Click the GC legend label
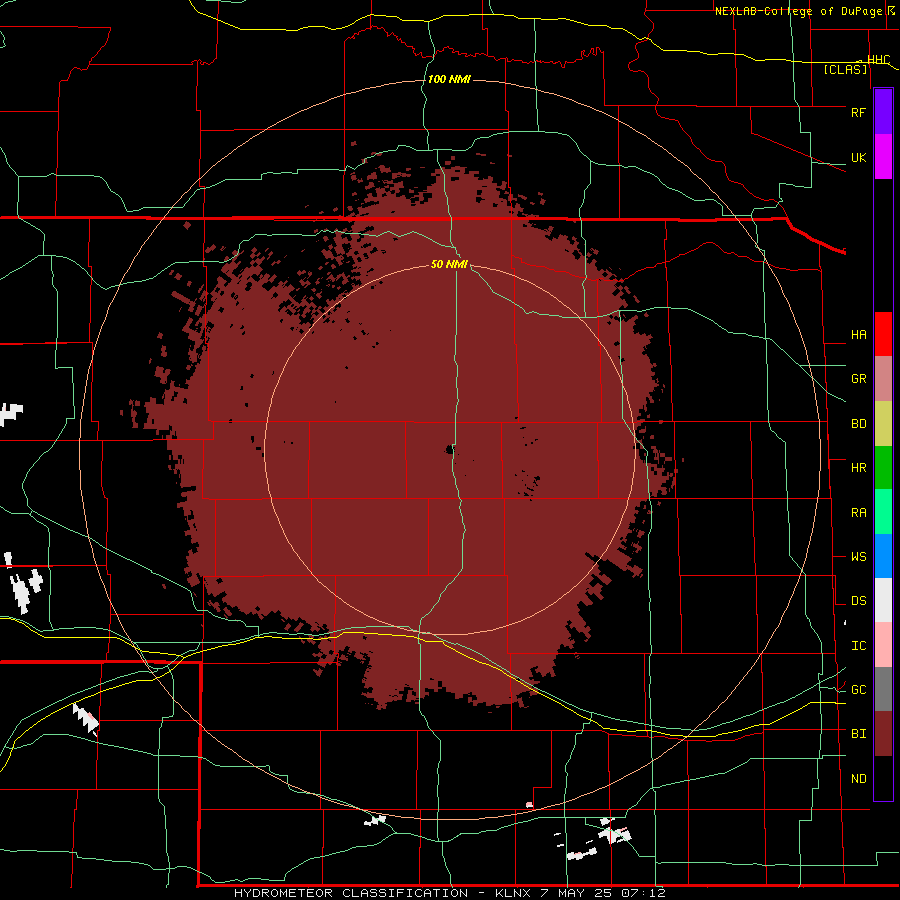The image size is (900, 900). pos(858,690)
